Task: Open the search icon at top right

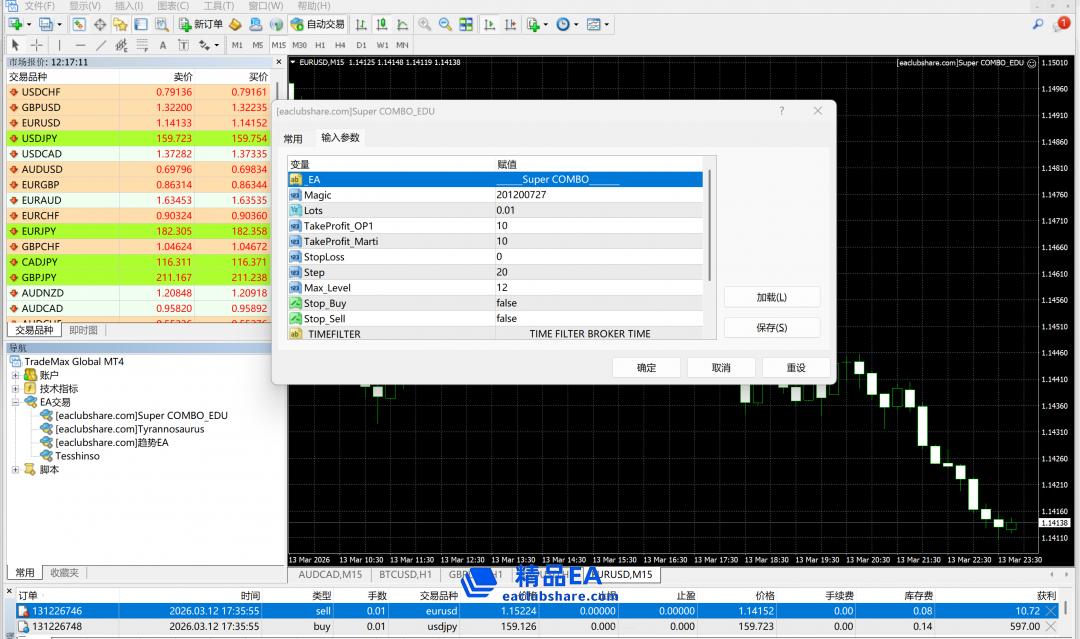Action: click(1038, 24)
